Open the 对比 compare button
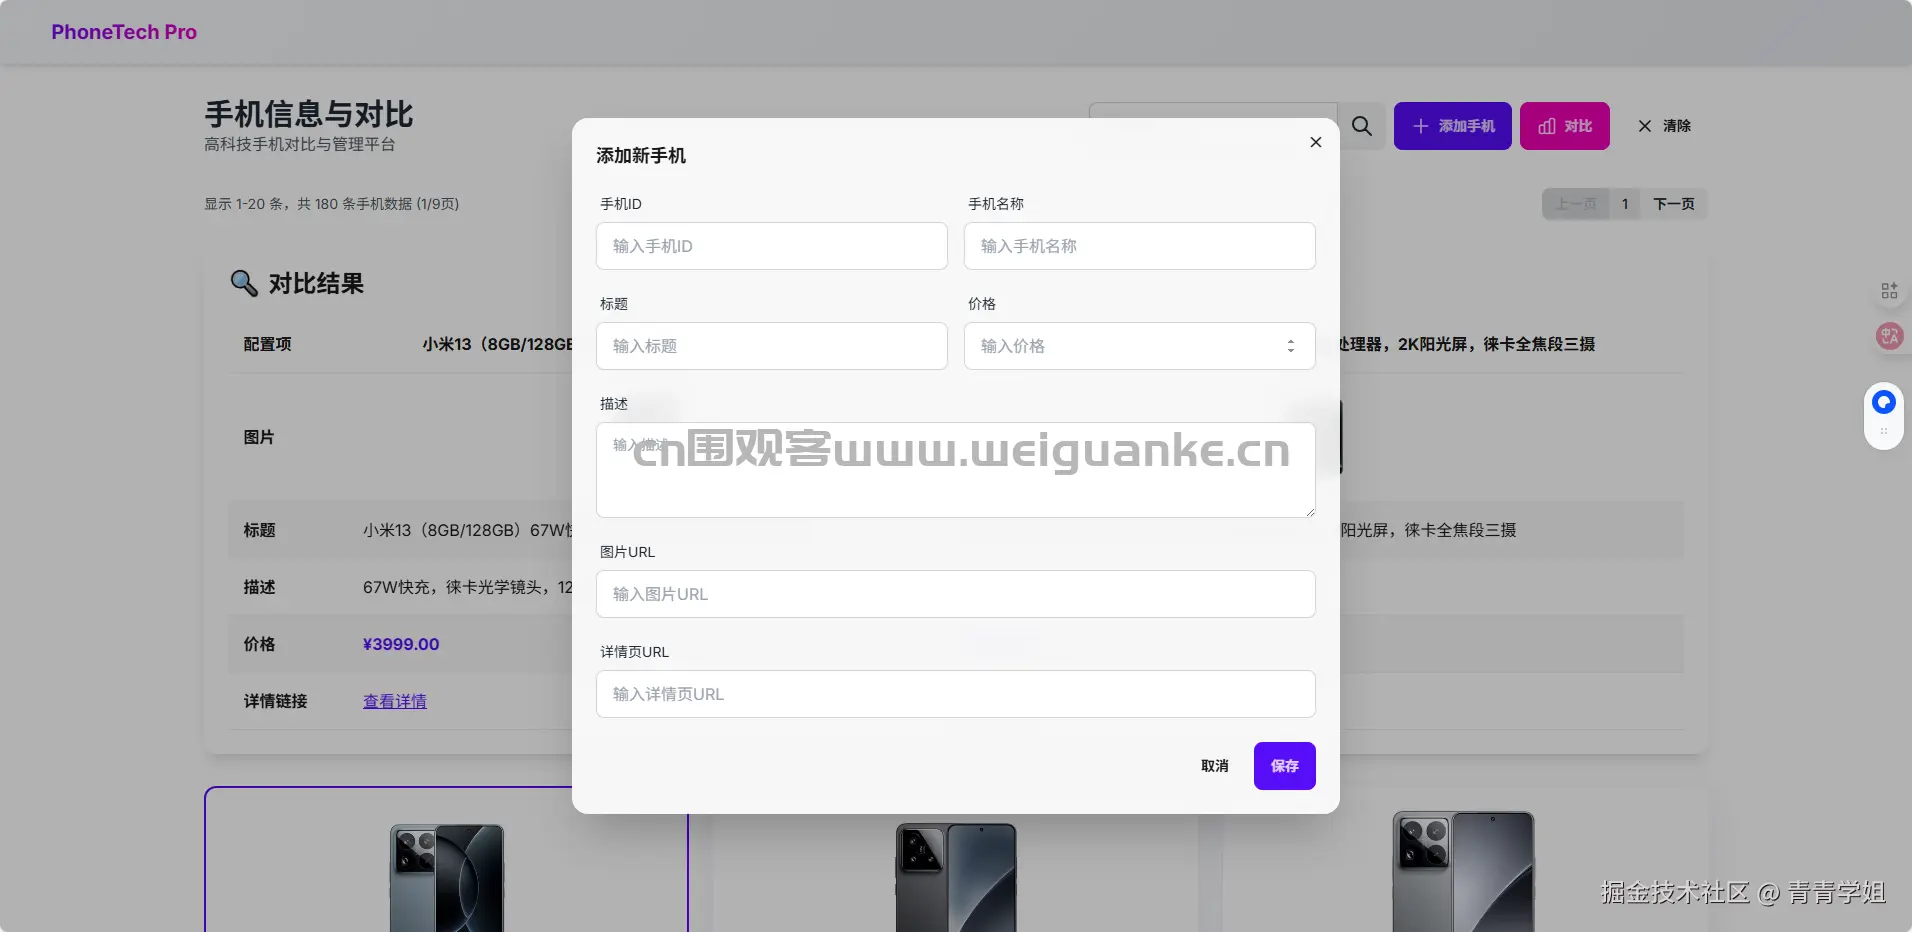The width and height of the screenshot is (1912, 932). tap(1565, 126)
